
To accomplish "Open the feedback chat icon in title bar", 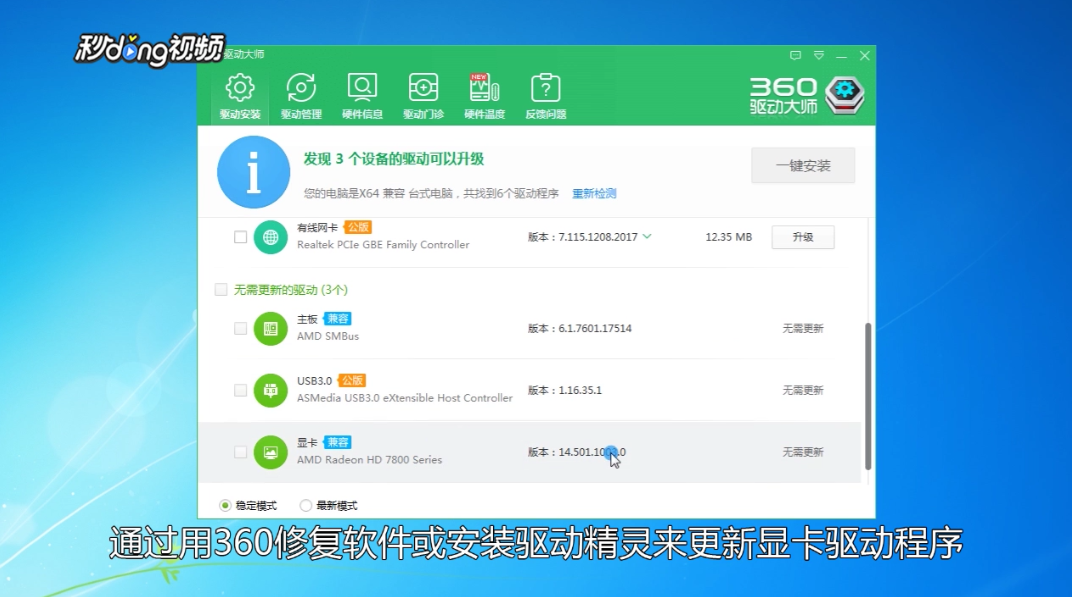I will pyautogui.click(x=795, y=55).
